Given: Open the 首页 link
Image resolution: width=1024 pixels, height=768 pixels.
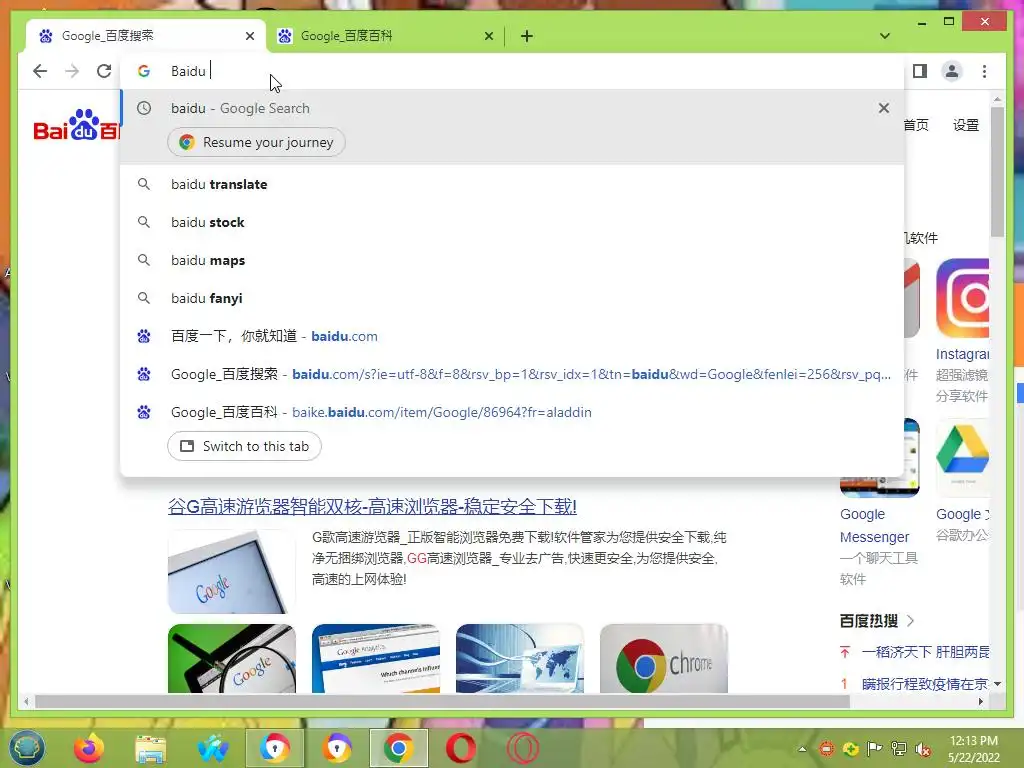Looking at the screenshot, I should tap(916, 125).
